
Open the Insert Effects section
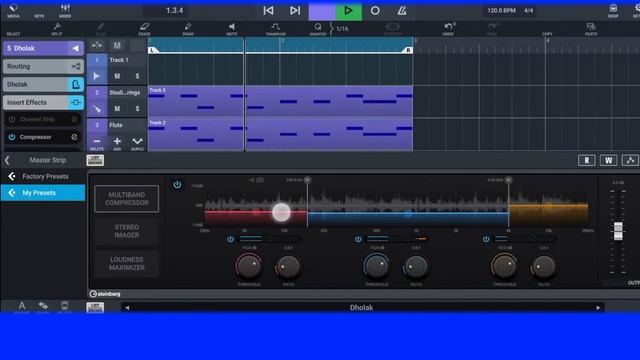tap(43, 102)
